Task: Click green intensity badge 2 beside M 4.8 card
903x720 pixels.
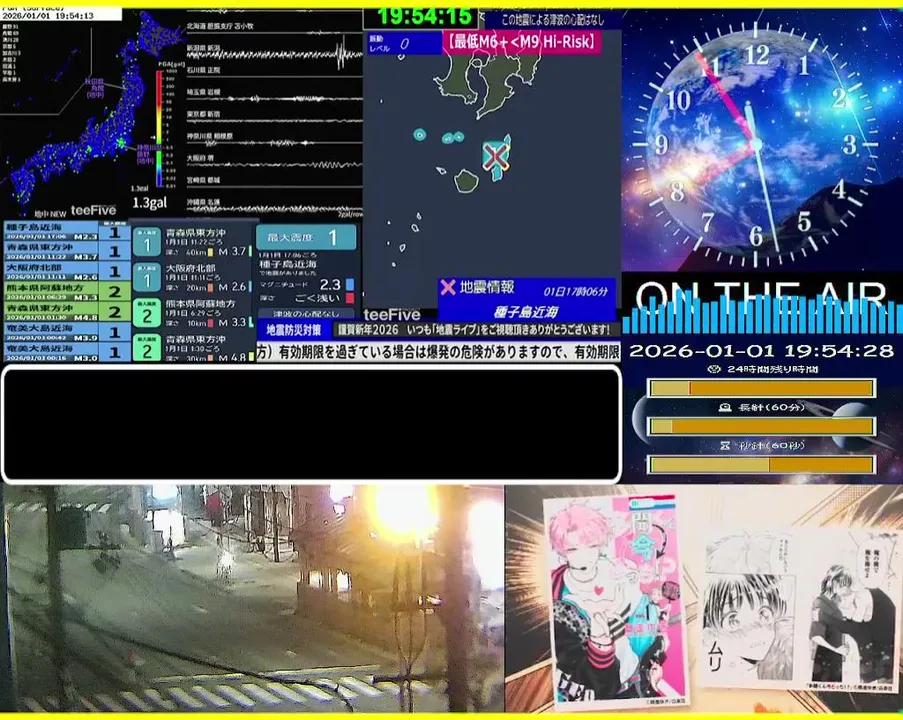Action: (147, 348)
